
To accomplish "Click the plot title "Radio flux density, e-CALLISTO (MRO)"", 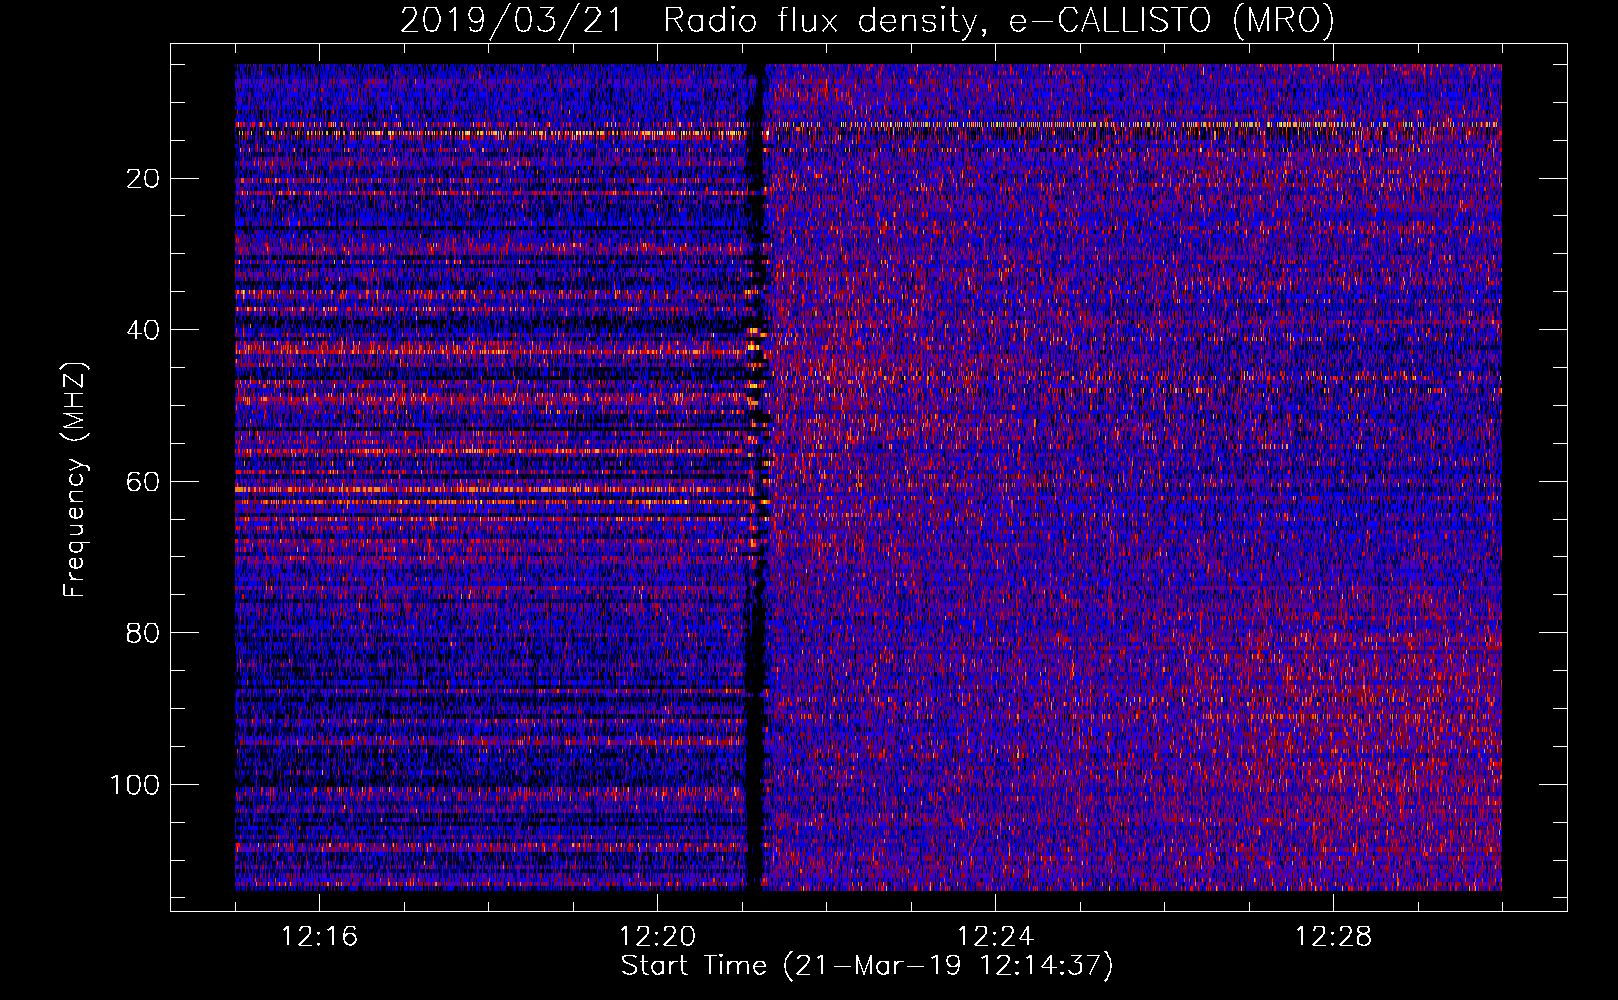I will 999,21.
